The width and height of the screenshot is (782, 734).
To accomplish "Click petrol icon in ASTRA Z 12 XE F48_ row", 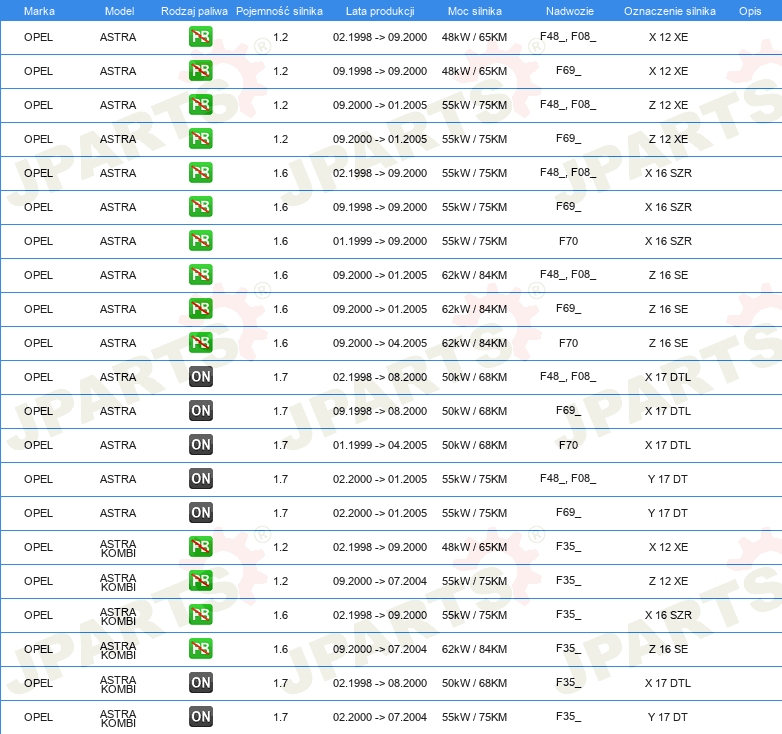I will point(200,105).
